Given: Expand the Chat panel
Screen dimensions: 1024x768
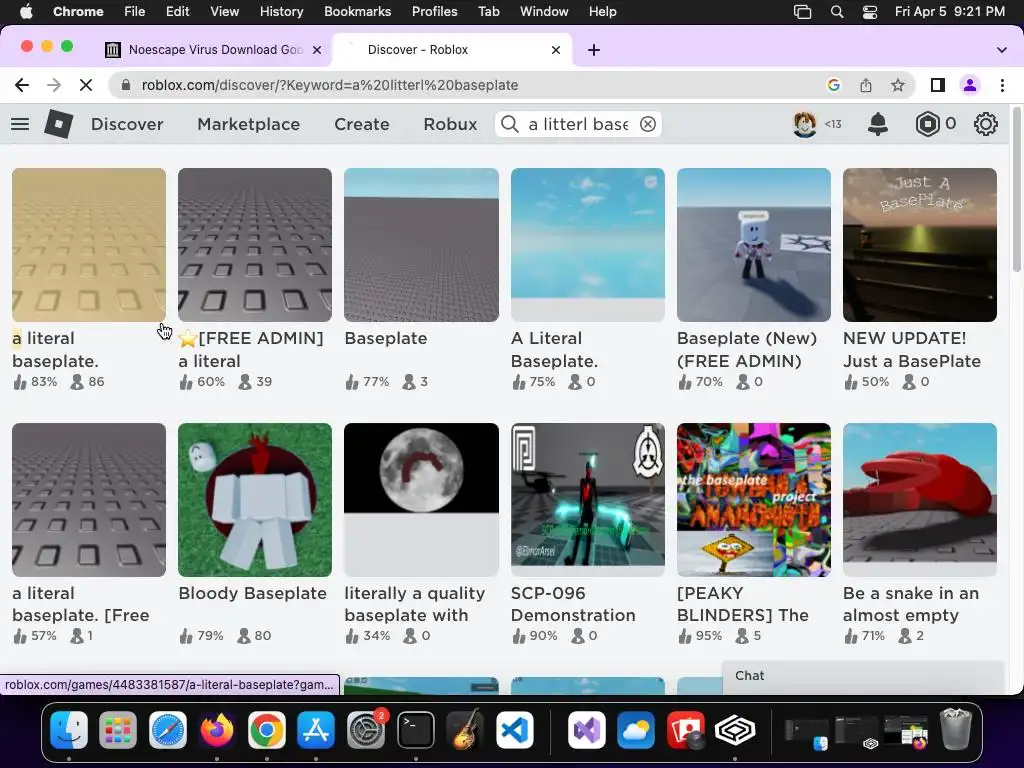Looking at the screenshot, I should [863, 677].
